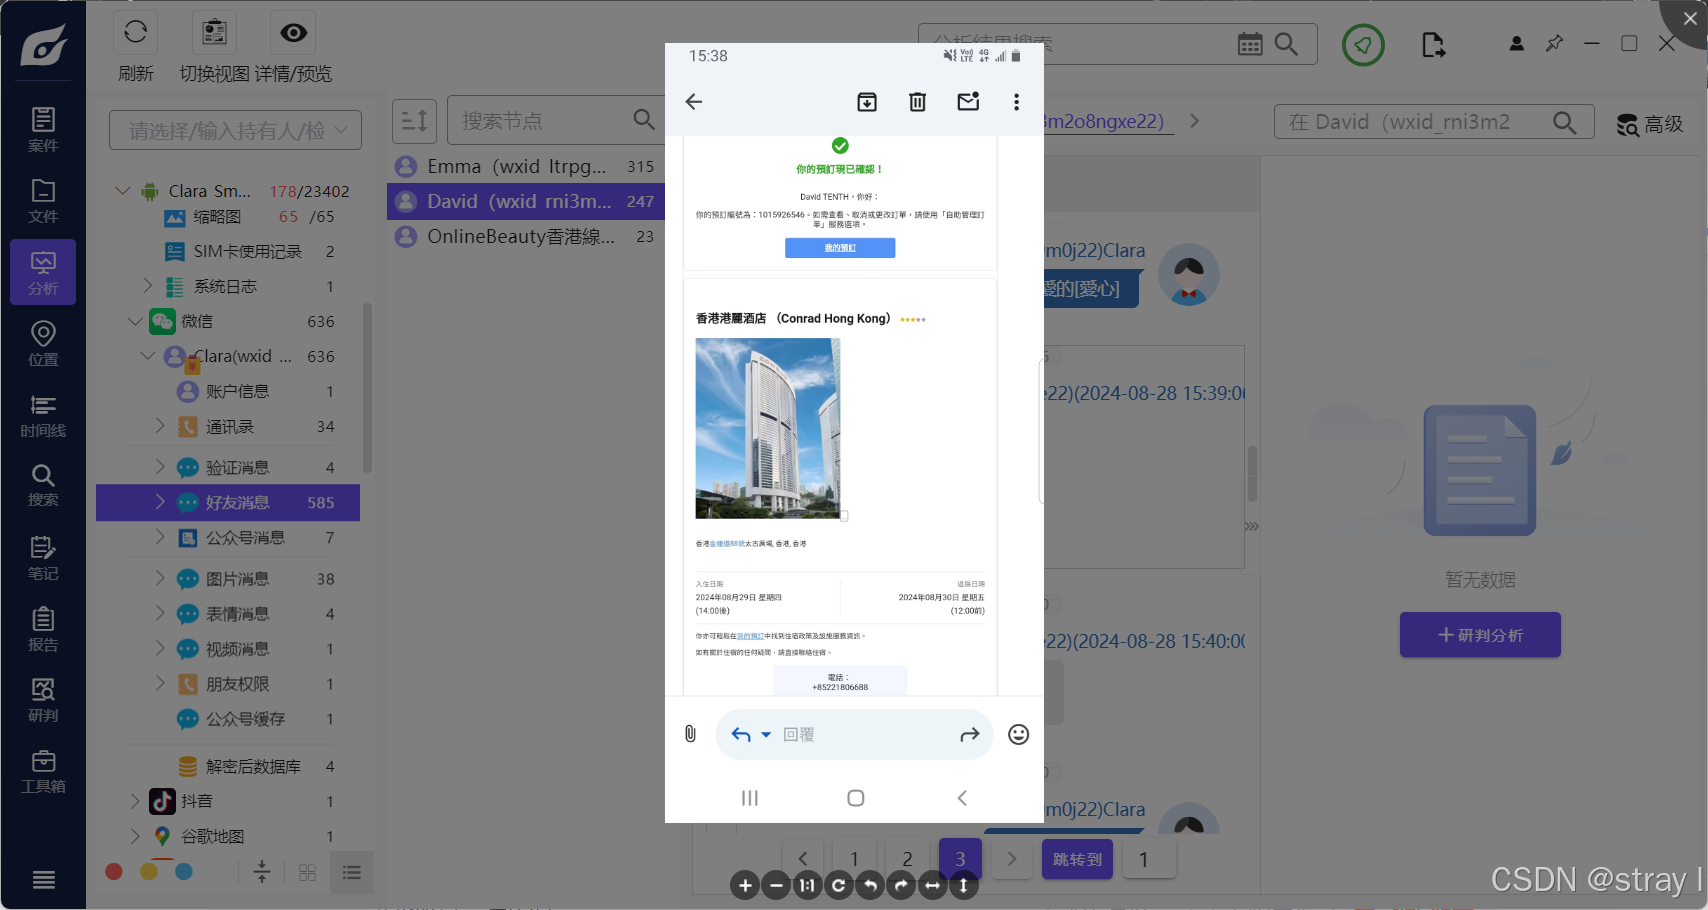The width and height of the screenshot is (1708, 910).
Task: Click the calendar icon in top search bar
Action: [x=1250, y=44]
